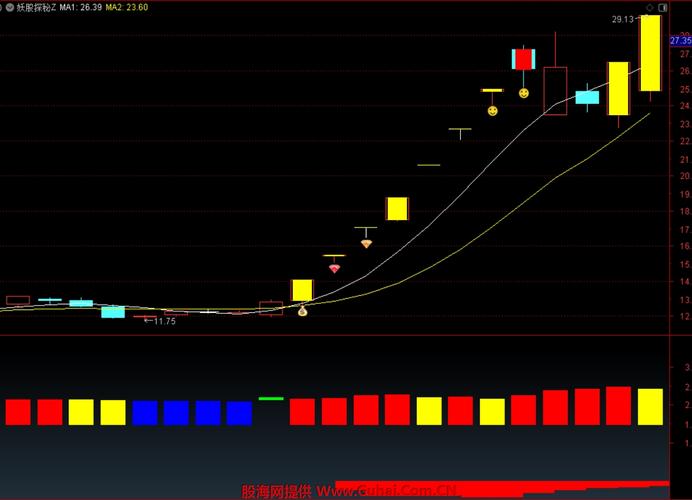Select the MA1: 26.39 label
Image resolution: width=692 pixels, height=500 pixels.
(x=80, y=7)
